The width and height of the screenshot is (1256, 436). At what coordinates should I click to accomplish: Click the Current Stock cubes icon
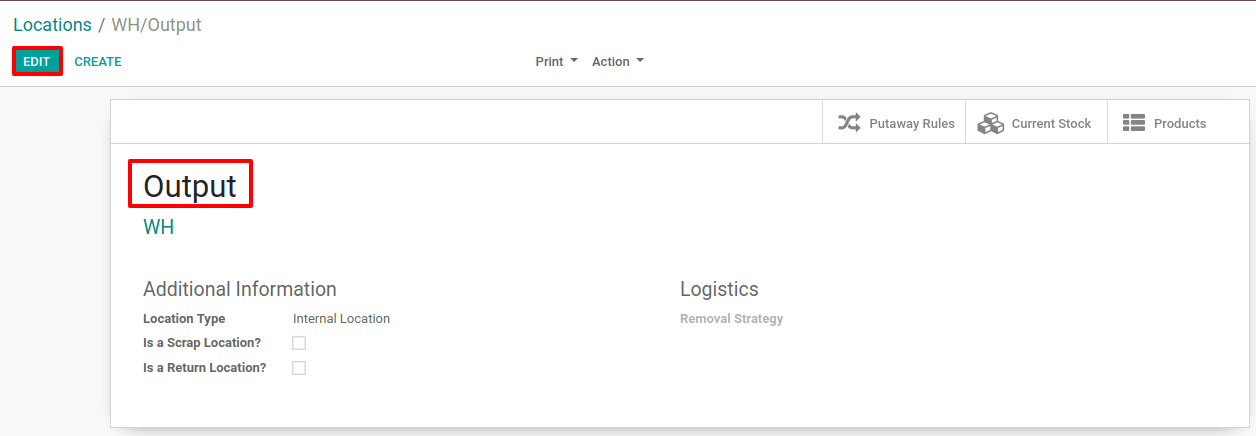click(990, 123)
